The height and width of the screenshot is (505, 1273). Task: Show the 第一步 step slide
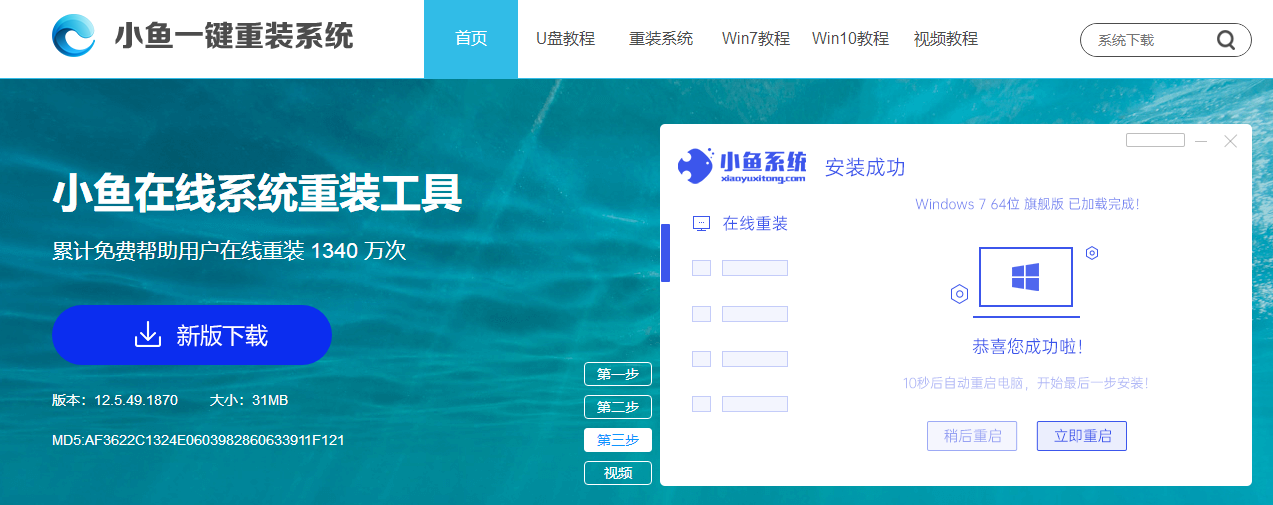[618, 374]
